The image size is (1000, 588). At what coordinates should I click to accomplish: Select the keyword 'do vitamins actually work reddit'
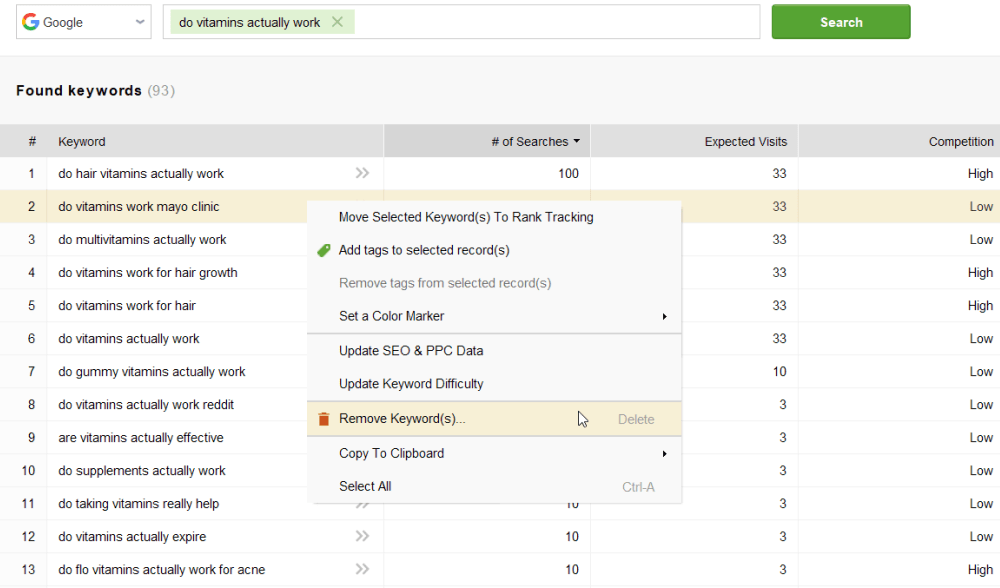[x=146, y=405]
